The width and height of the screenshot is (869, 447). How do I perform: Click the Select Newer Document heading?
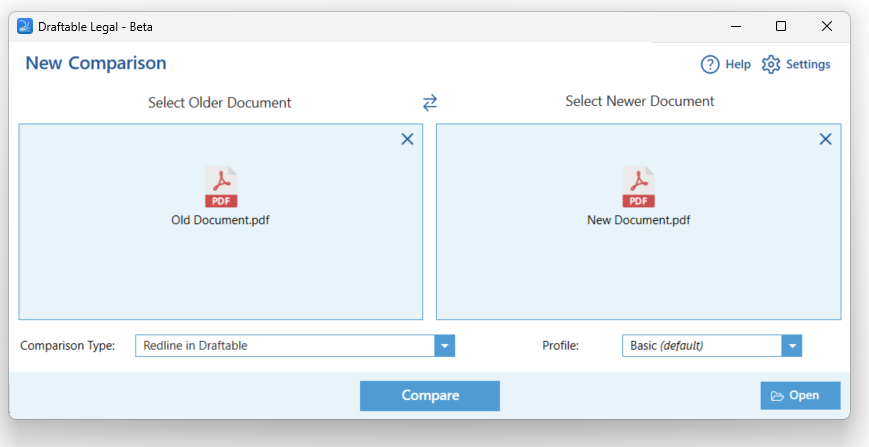click(640, 101)
